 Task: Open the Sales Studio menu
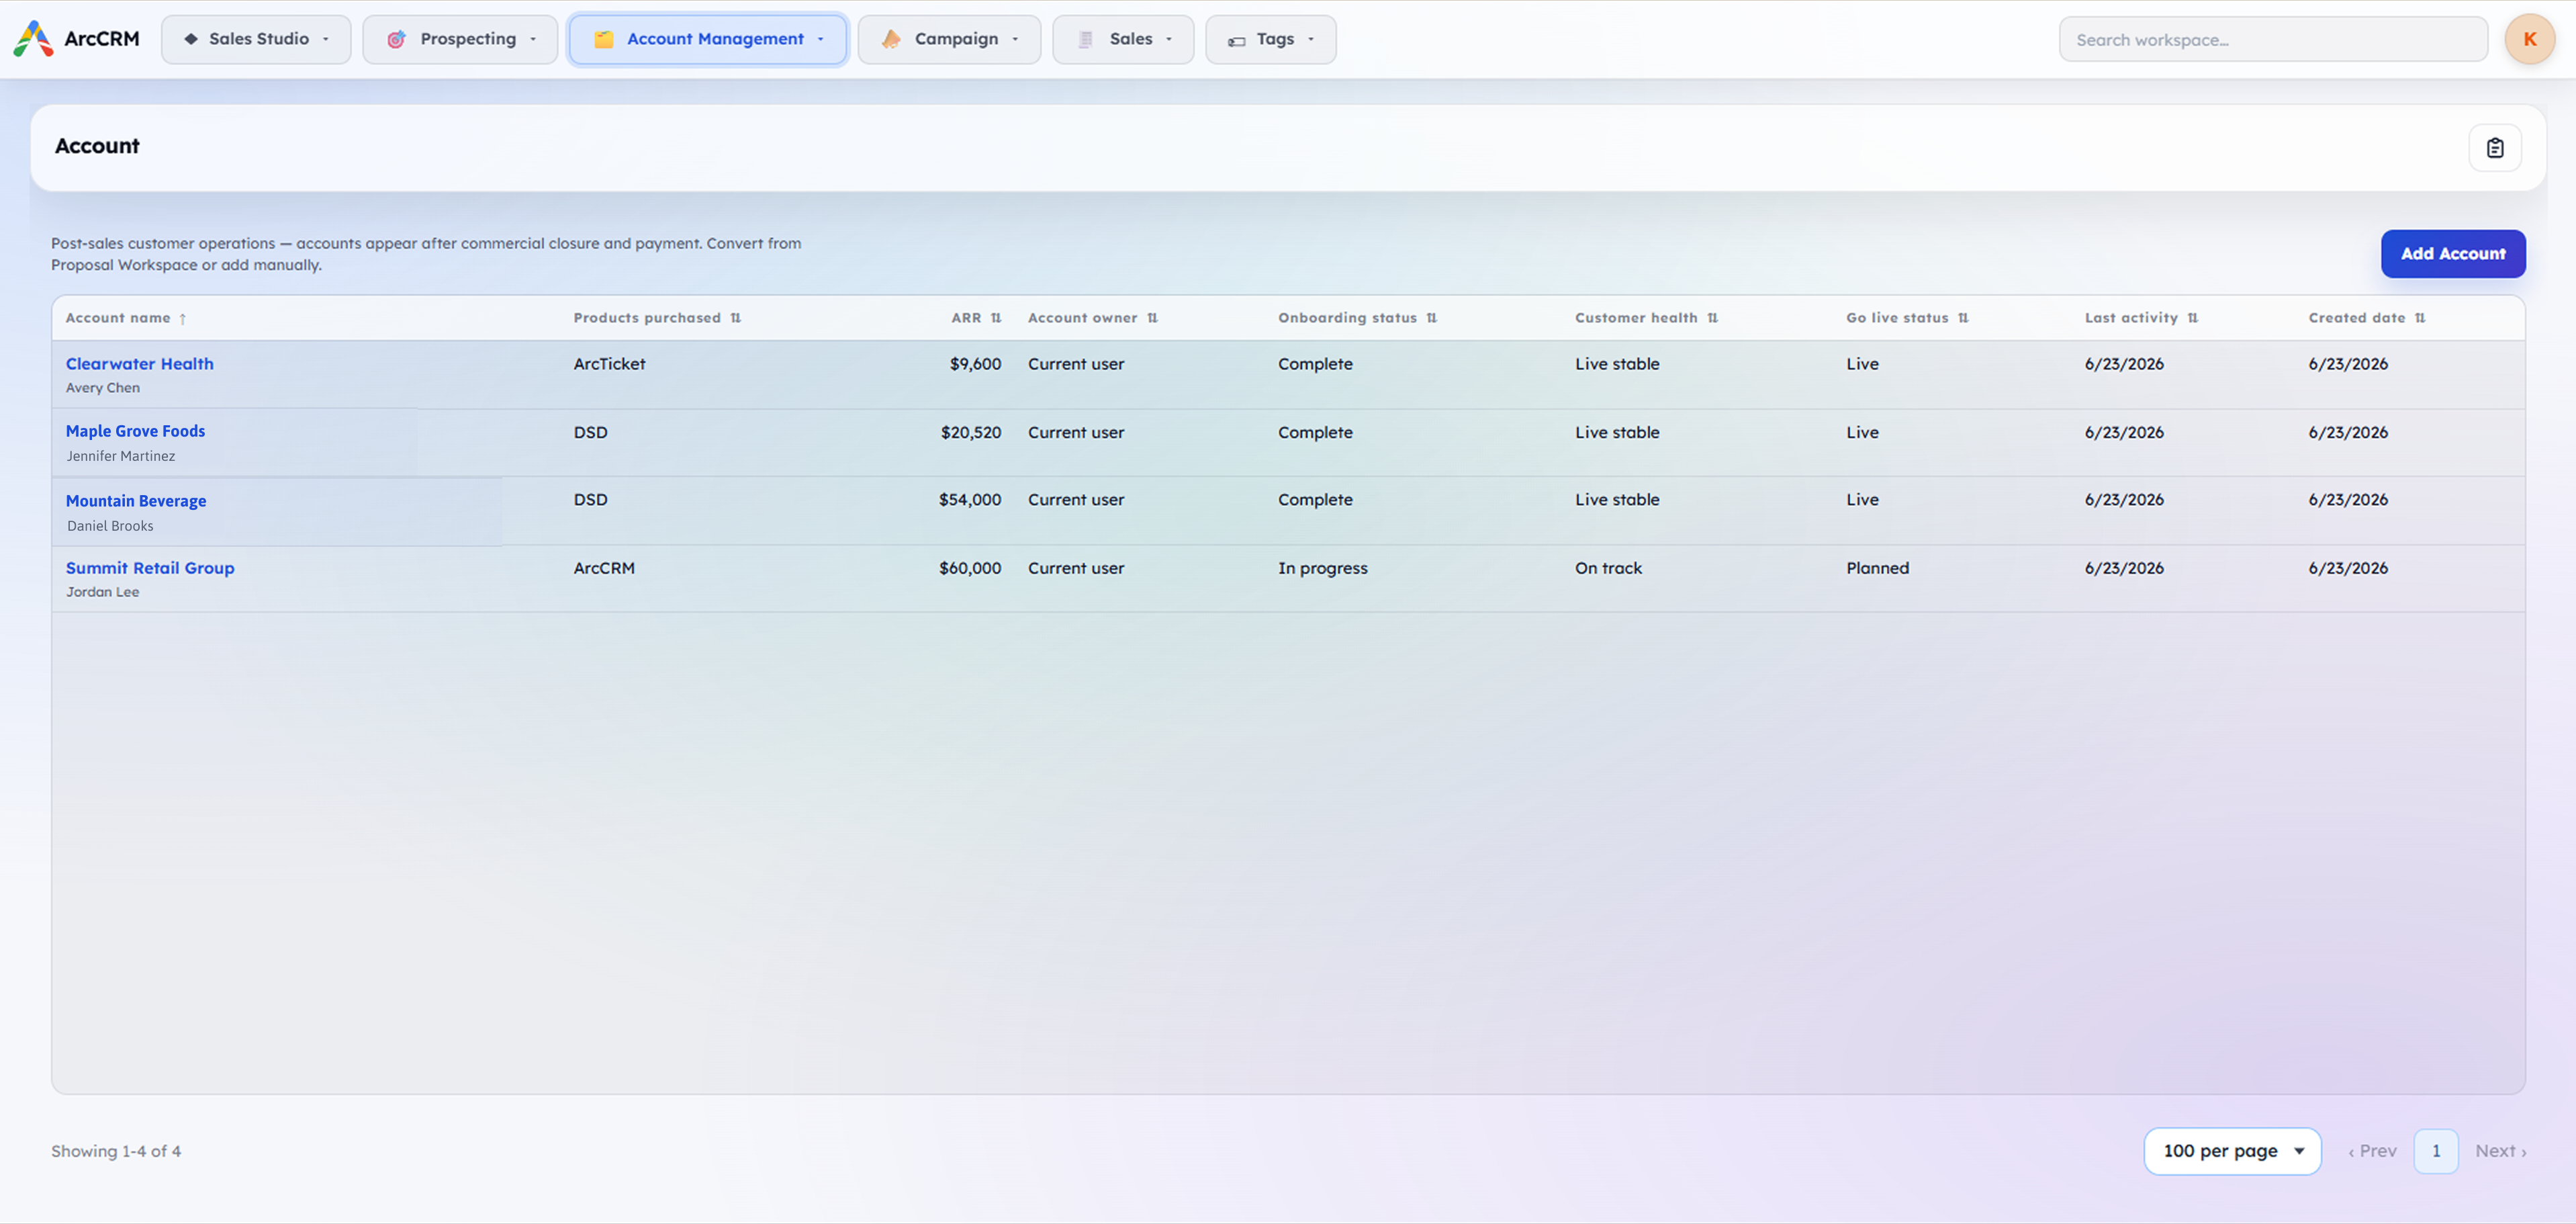(x=256, y=39)
